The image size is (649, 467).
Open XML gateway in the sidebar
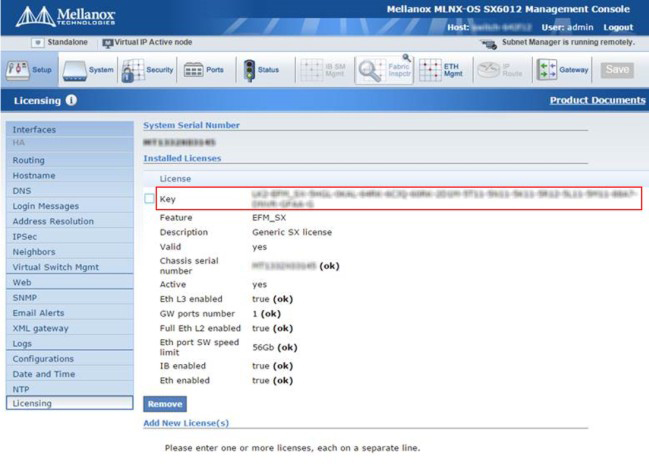pyautogui.click(x=70, y=328)
